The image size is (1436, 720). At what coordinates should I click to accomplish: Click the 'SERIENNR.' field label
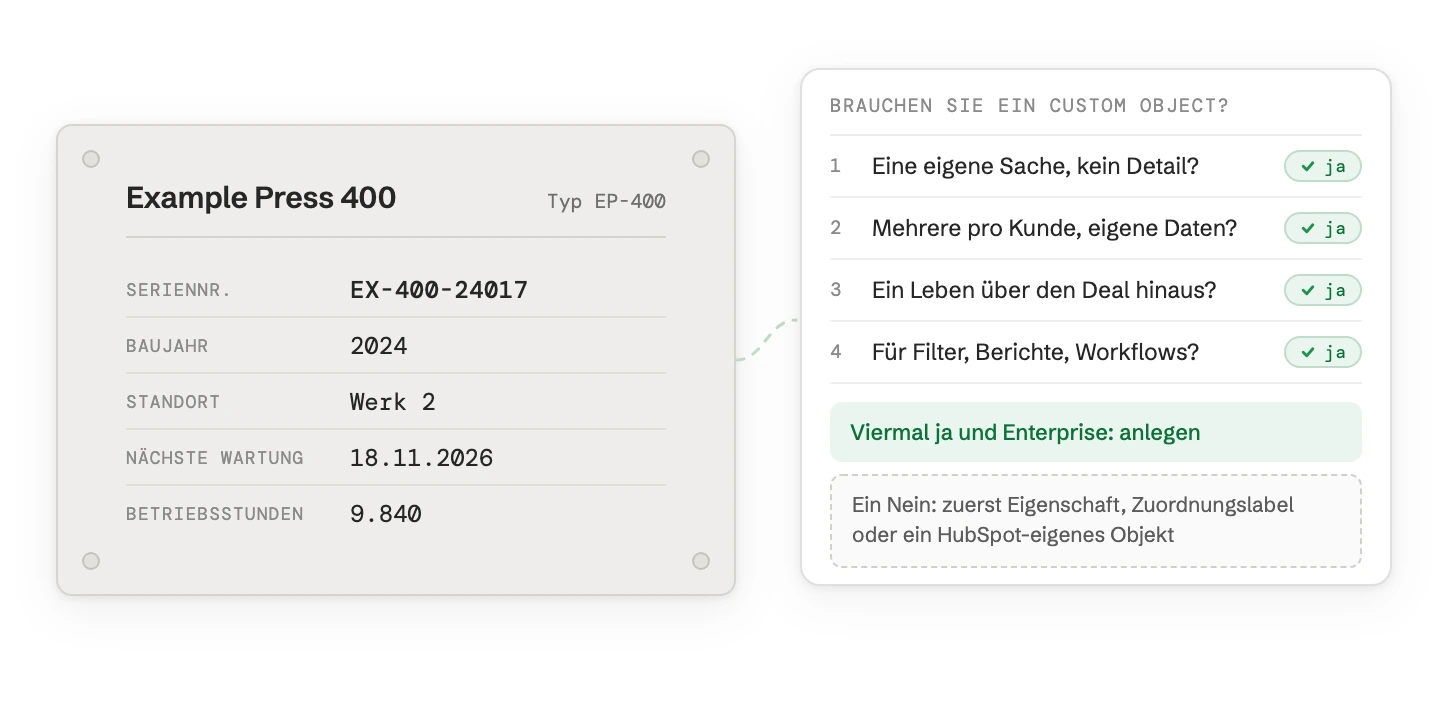179,290
